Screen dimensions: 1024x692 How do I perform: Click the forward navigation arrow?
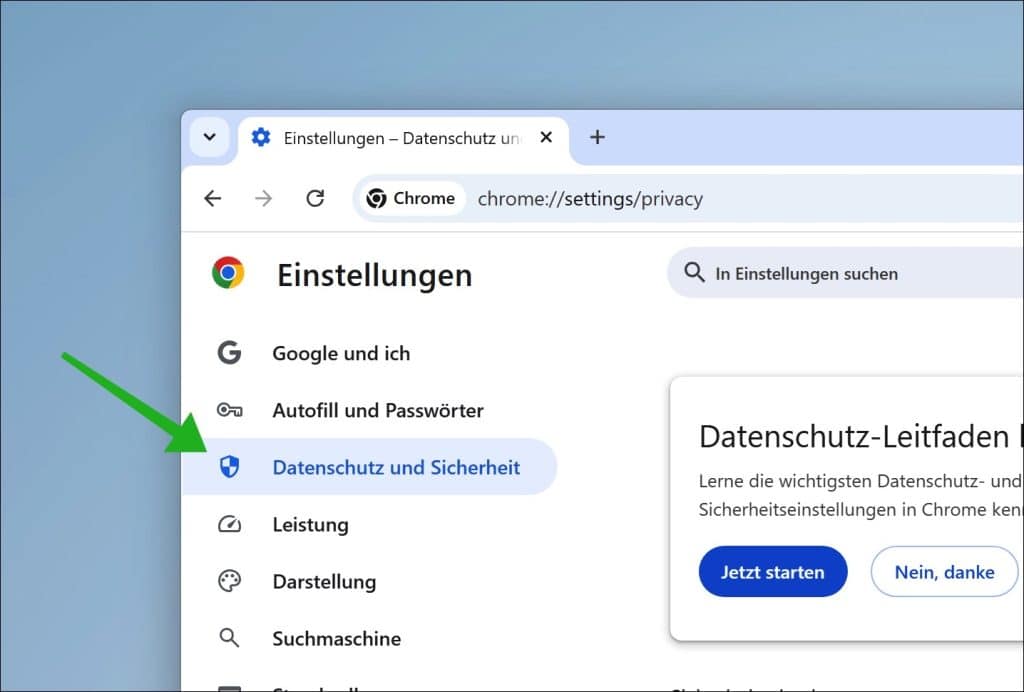[263, 198]
